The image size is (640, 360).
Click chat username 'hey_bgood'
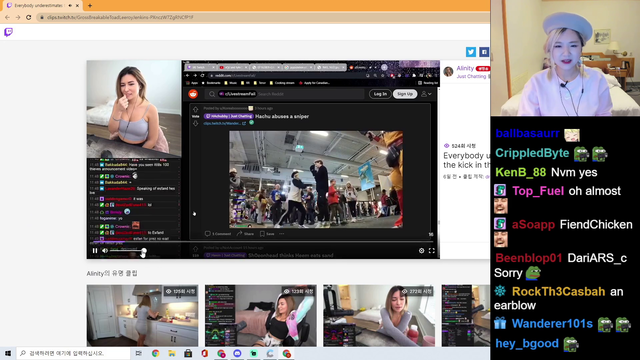click(527, 343)
